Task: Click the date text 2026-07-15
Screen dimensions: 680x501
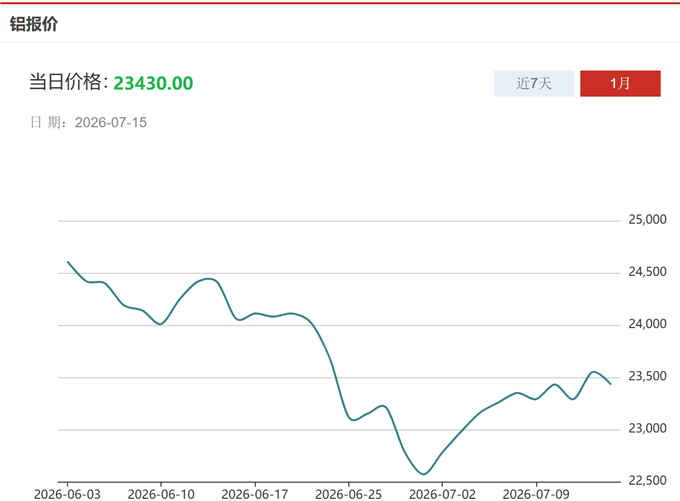Action: click(x=111, y=122)
